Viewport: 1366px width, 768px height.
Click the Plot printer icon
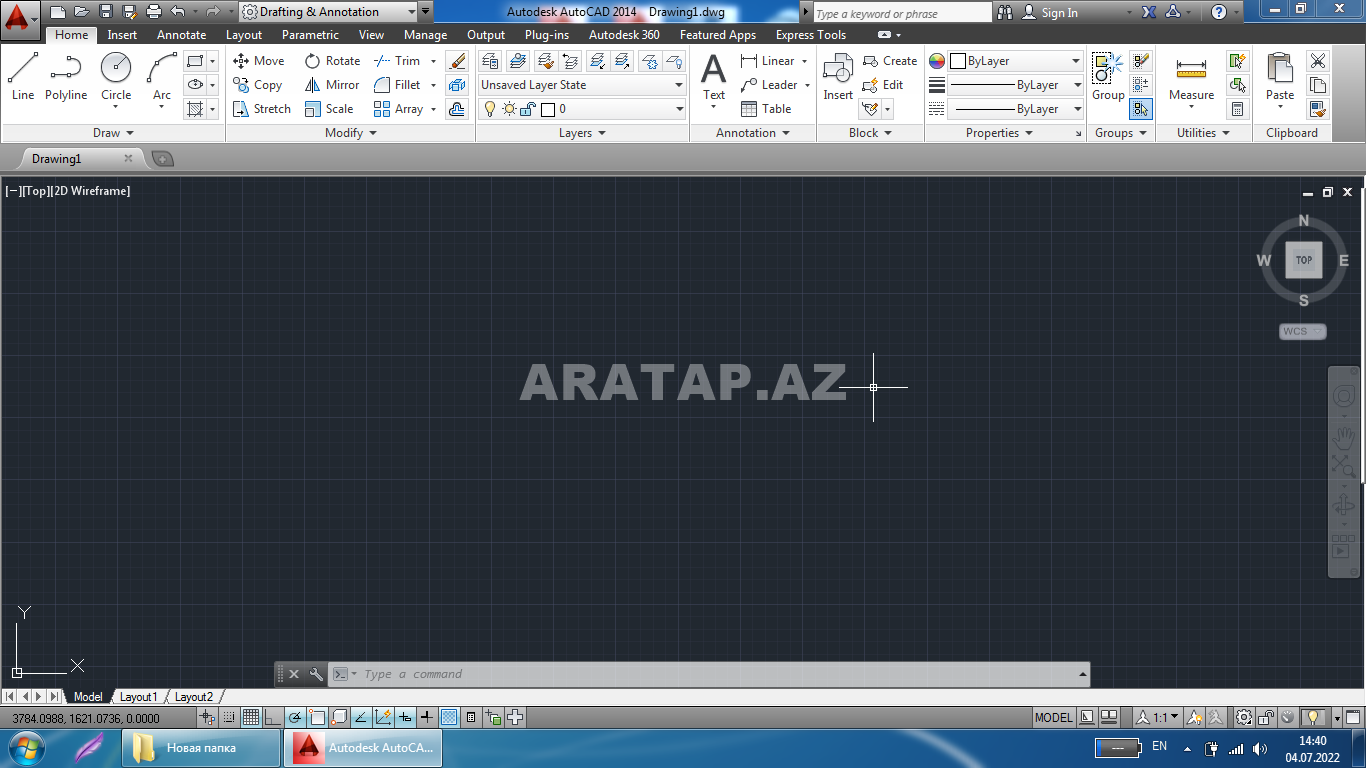(154, 12)
